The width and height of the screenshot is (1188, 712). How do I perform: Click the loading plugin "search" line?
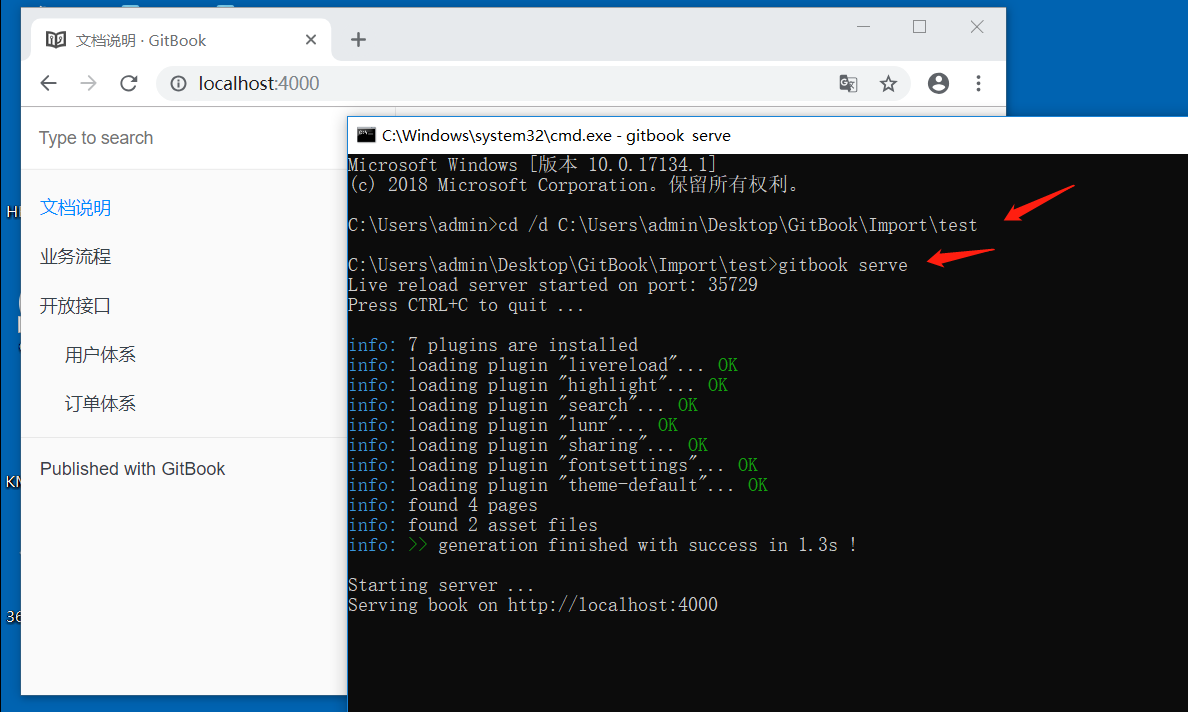pos(523,405)
